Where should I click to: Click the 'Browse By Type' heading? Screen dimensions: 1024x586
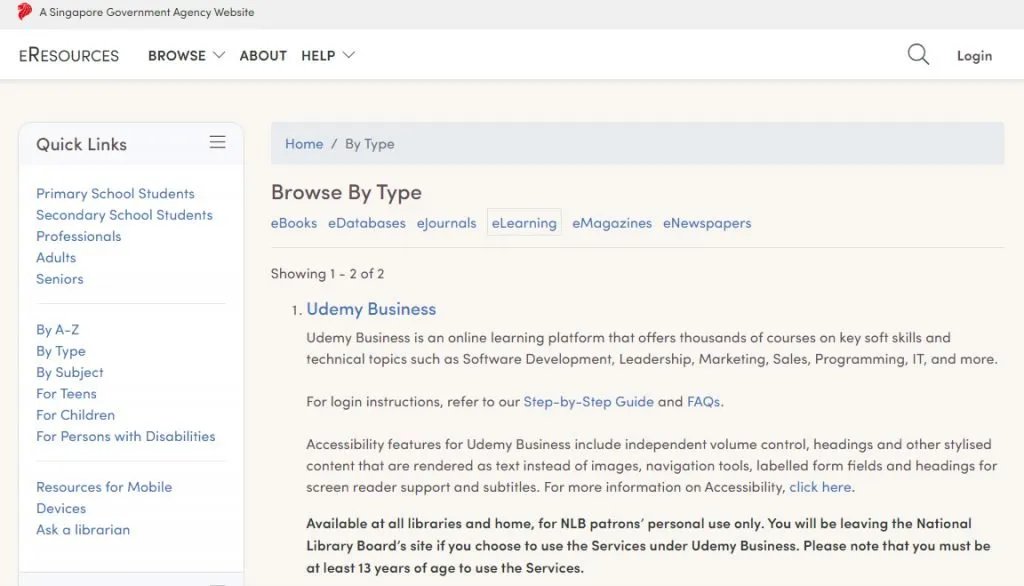[346, 193]
